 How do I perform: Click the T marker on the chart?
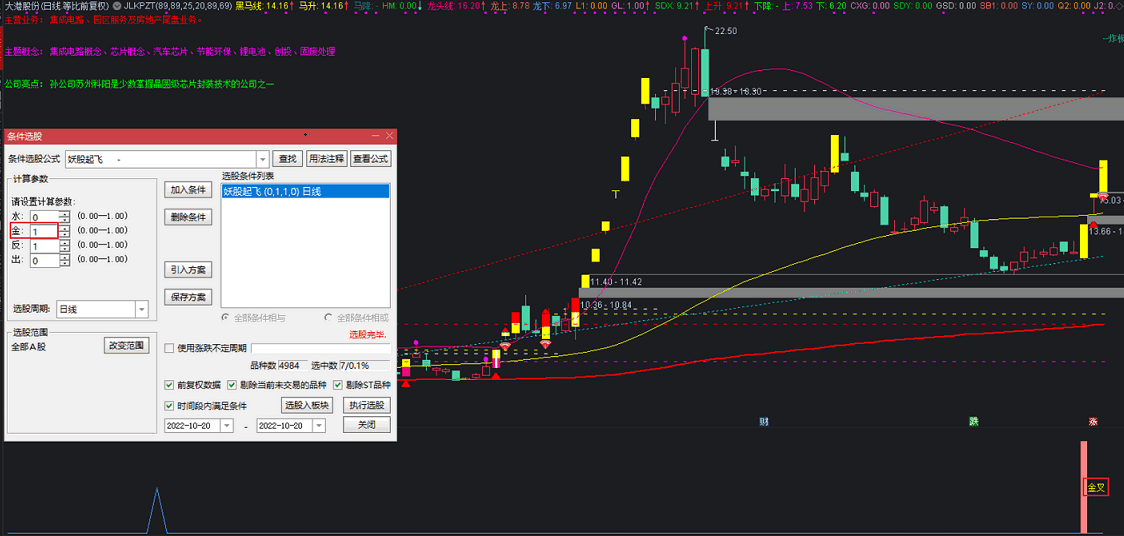coord(615,194)
